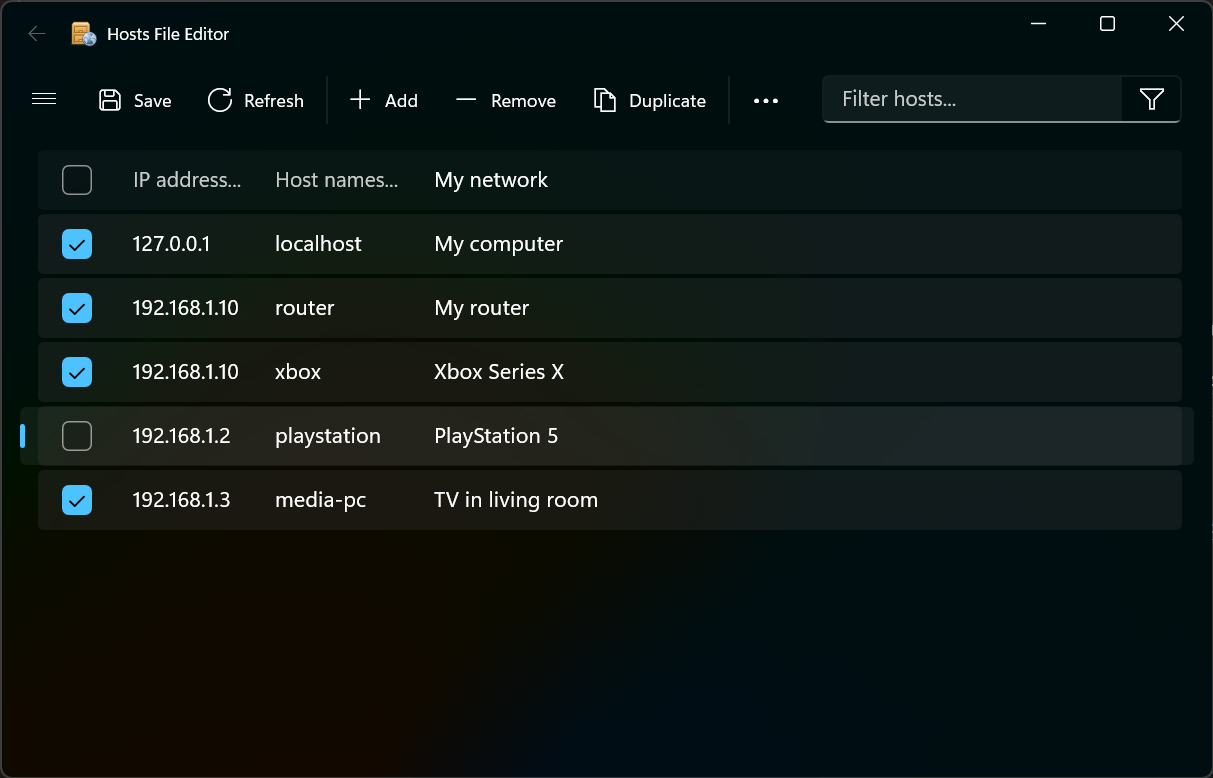Enable the playstation entry checkbox

click(x=77, y=436)
